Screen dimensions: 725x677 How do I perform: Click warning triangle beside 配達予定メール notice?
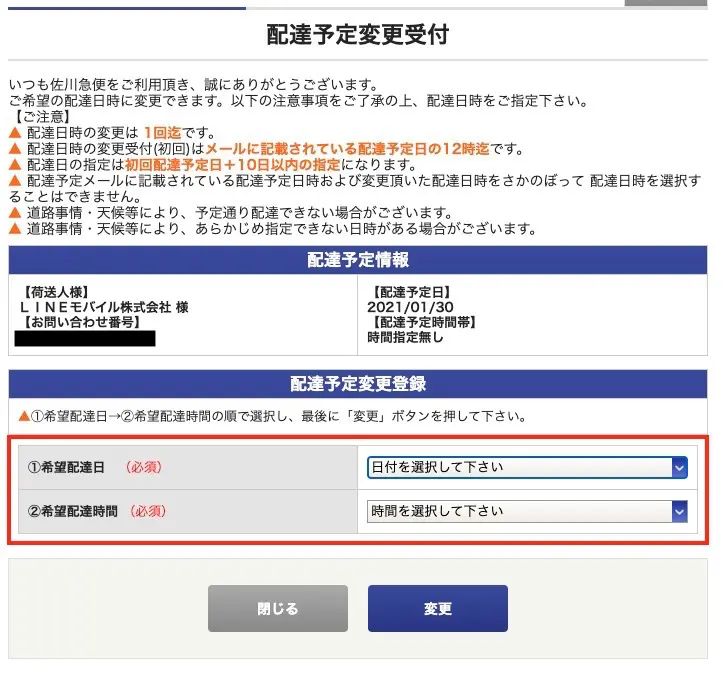[x=14, y=181]
